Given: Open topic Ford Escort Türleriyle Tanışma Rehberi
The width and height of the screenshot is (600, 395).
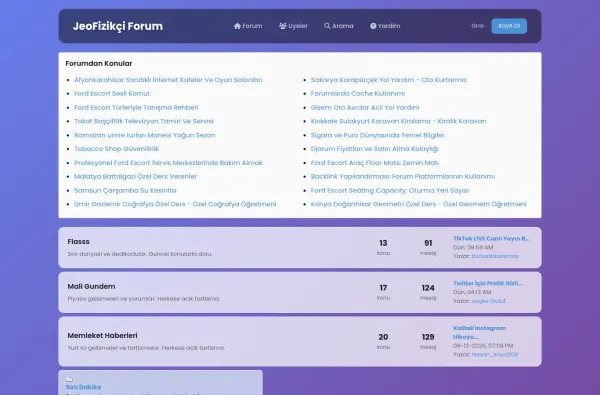Looking at the screenshot, I should pyautogui.click(x=136, y=108).
